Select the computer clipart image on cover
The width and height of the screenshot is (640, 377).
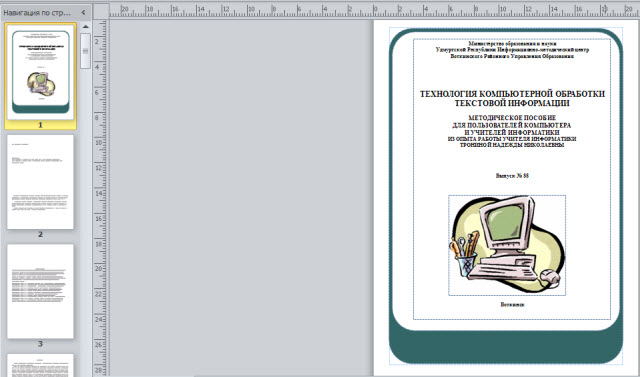507,245
